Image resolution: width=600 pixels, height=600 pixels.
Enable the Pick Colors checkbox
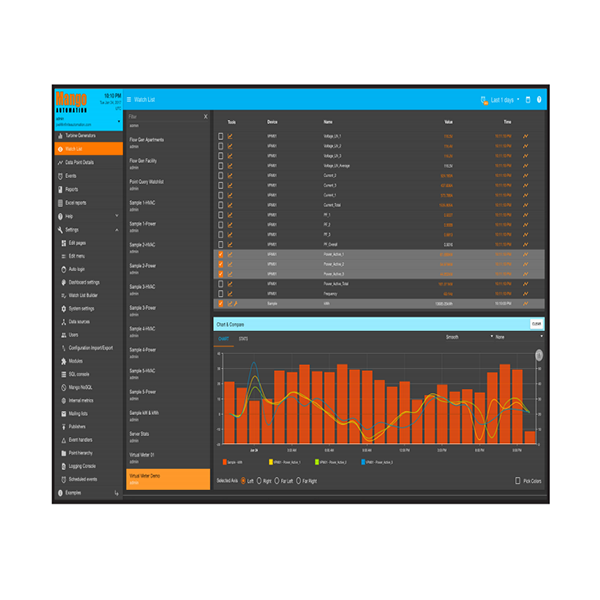click(x=517, y=481)
